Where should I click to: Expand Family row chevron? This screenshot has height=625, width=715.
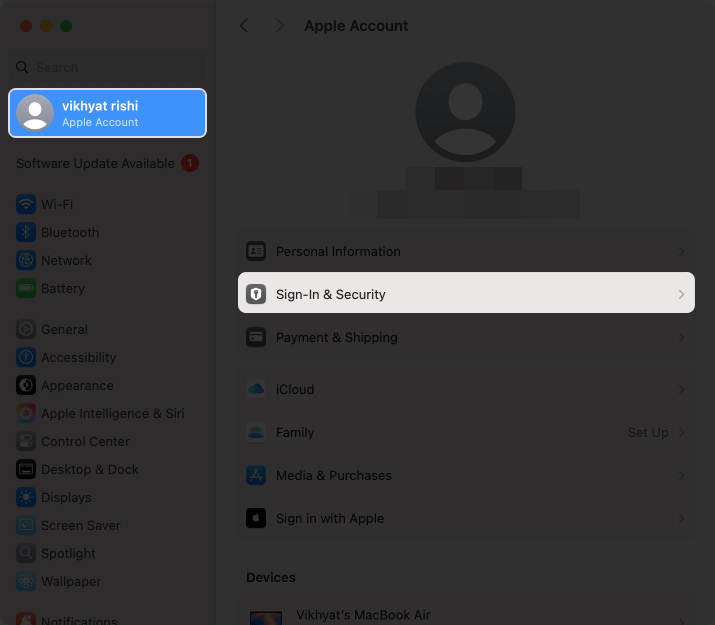coord(681,432)
